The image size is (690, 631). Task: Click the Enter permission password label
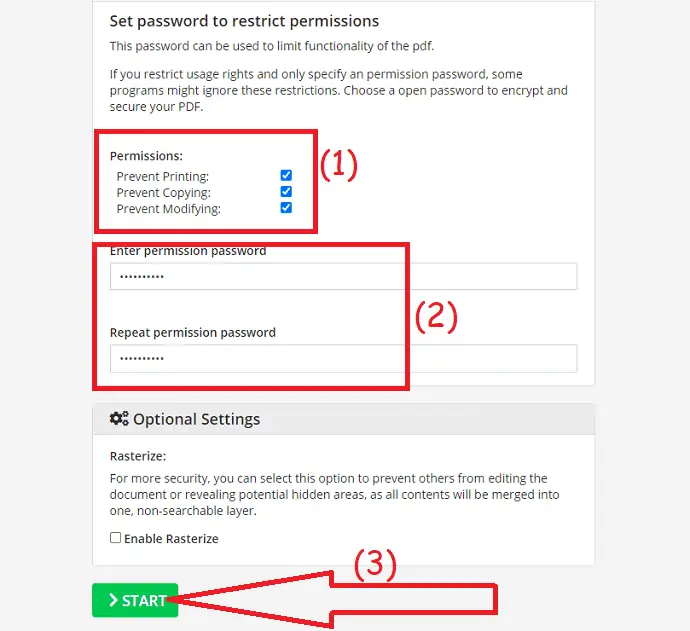click(188, 251)
